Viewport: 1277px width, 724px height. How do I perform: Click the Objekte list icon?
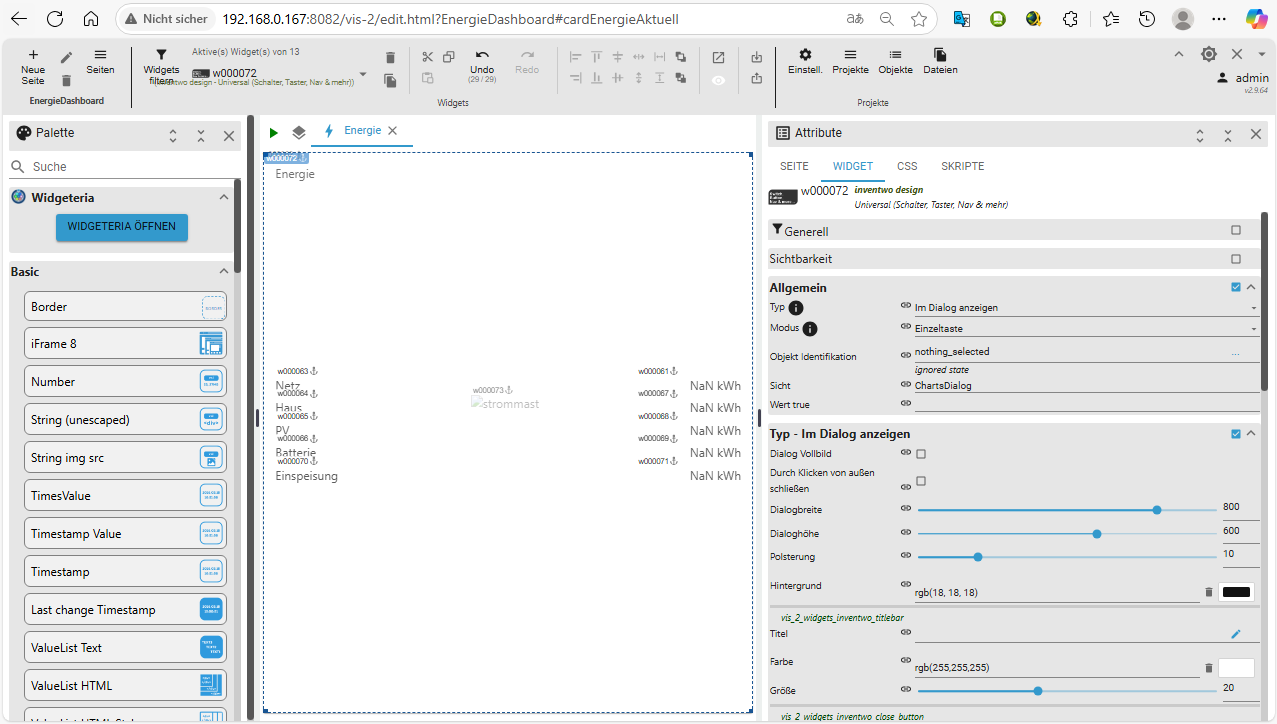click(x=895, y=55)
